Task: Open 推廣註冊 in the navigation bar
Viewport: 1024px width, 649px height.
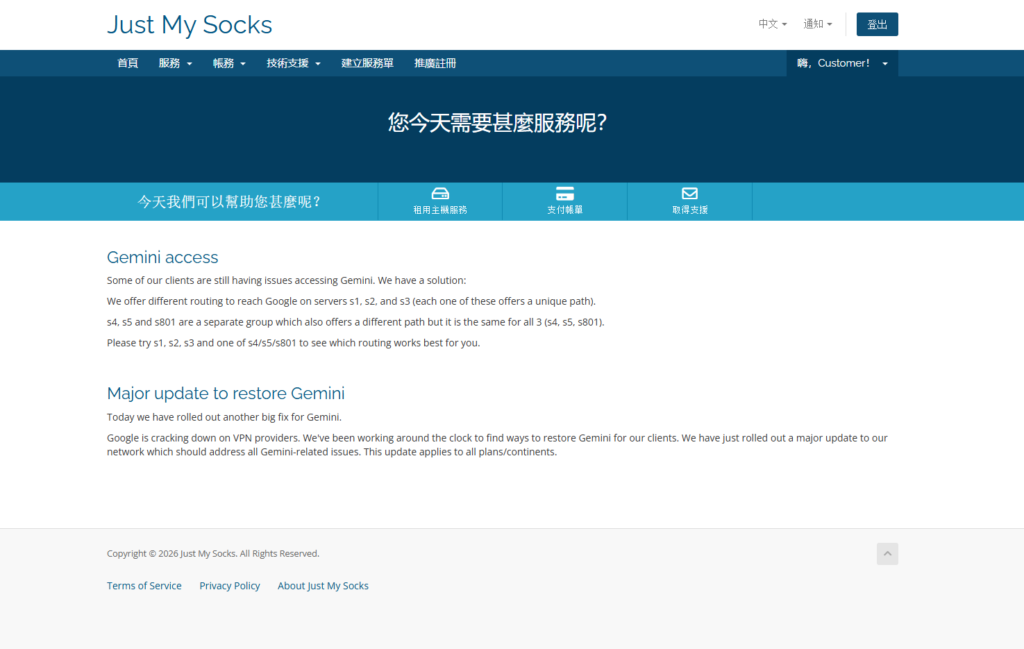Action: point(435,63)
